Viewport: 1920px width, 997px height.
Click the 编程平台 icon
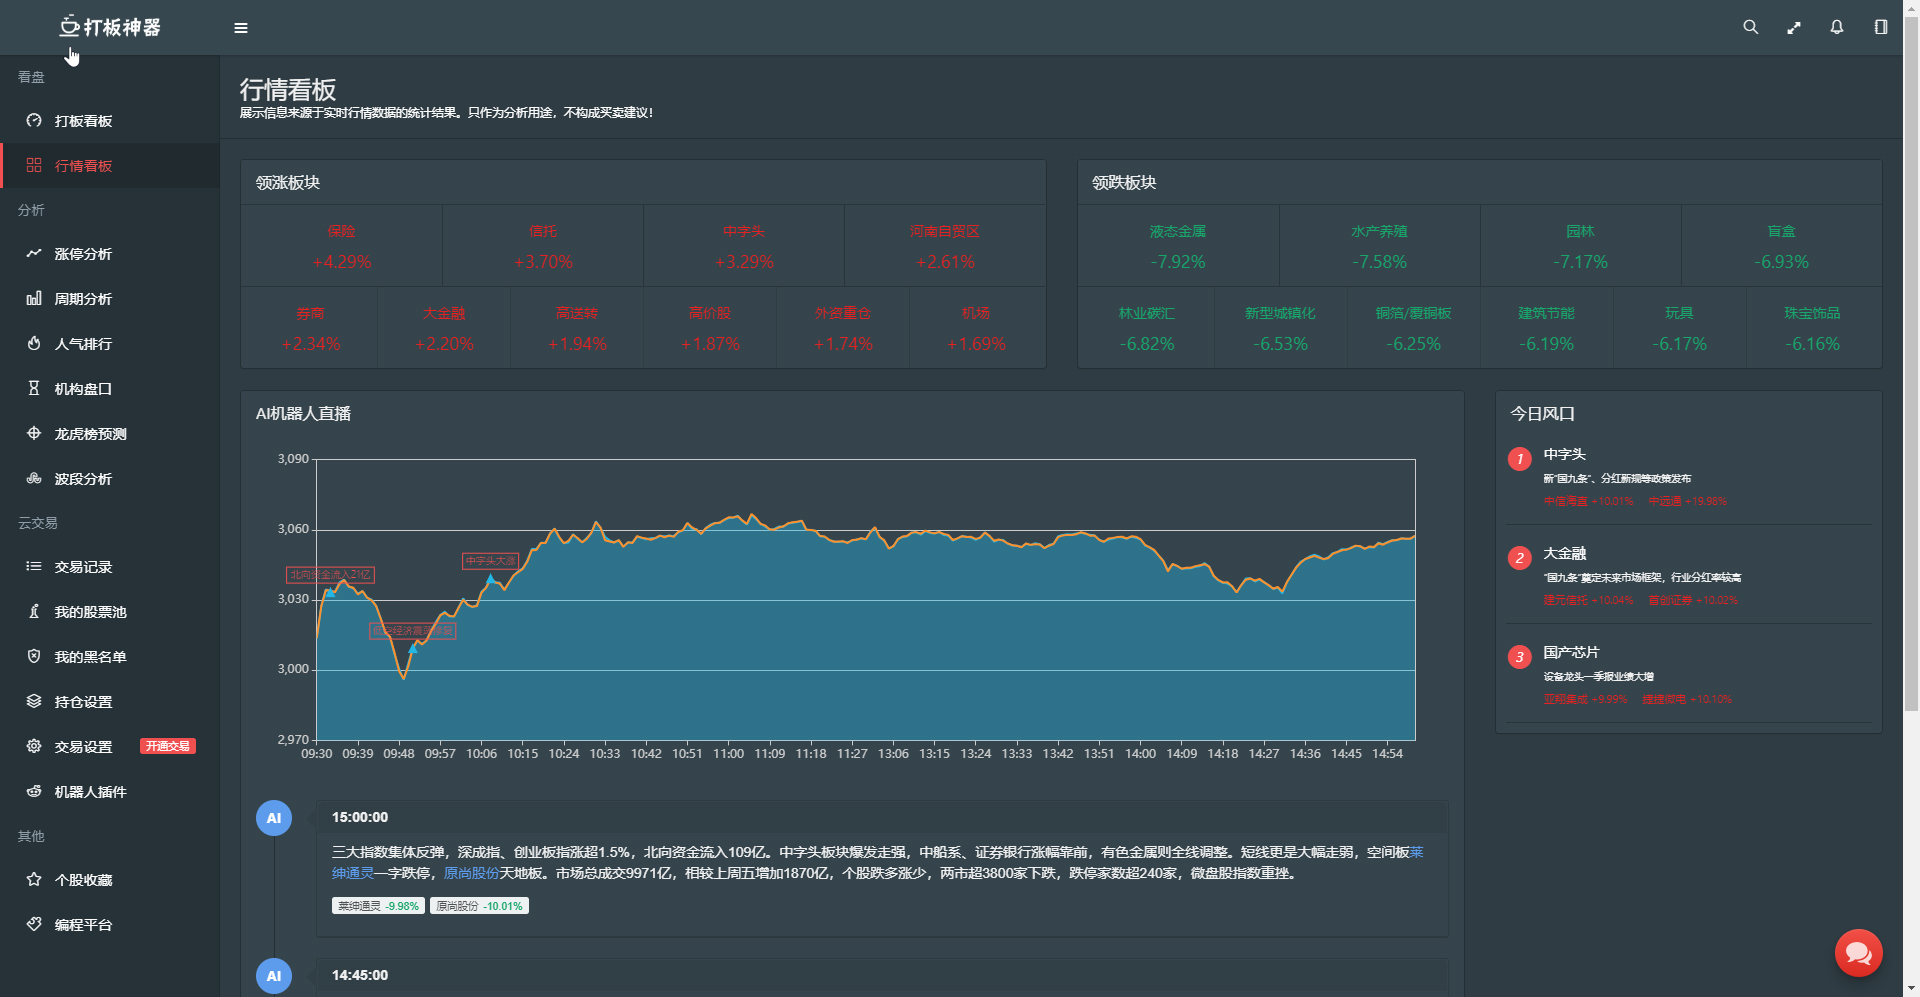[34, 925]
